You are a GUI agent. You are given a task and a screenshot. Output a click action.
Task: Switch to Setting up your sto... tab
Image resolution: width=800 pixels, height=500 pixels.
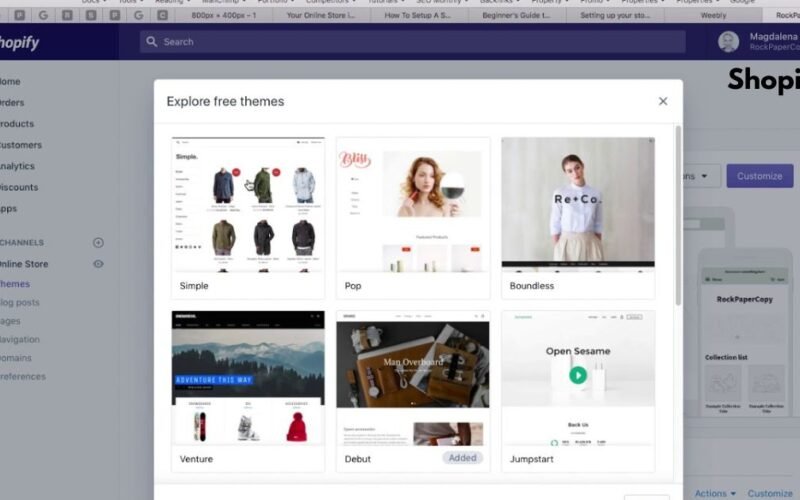pyautogui.click(x=615, y=15)
